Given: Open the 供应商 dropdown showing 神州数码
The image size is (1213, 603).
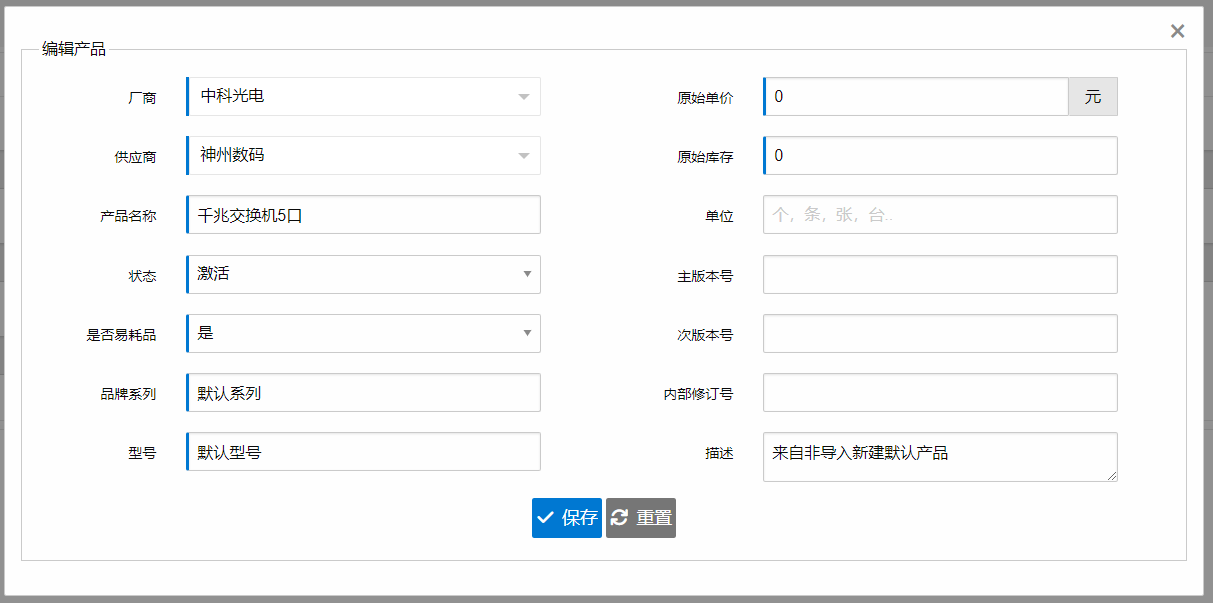Looking at the screenshot, I should [363, 155].
